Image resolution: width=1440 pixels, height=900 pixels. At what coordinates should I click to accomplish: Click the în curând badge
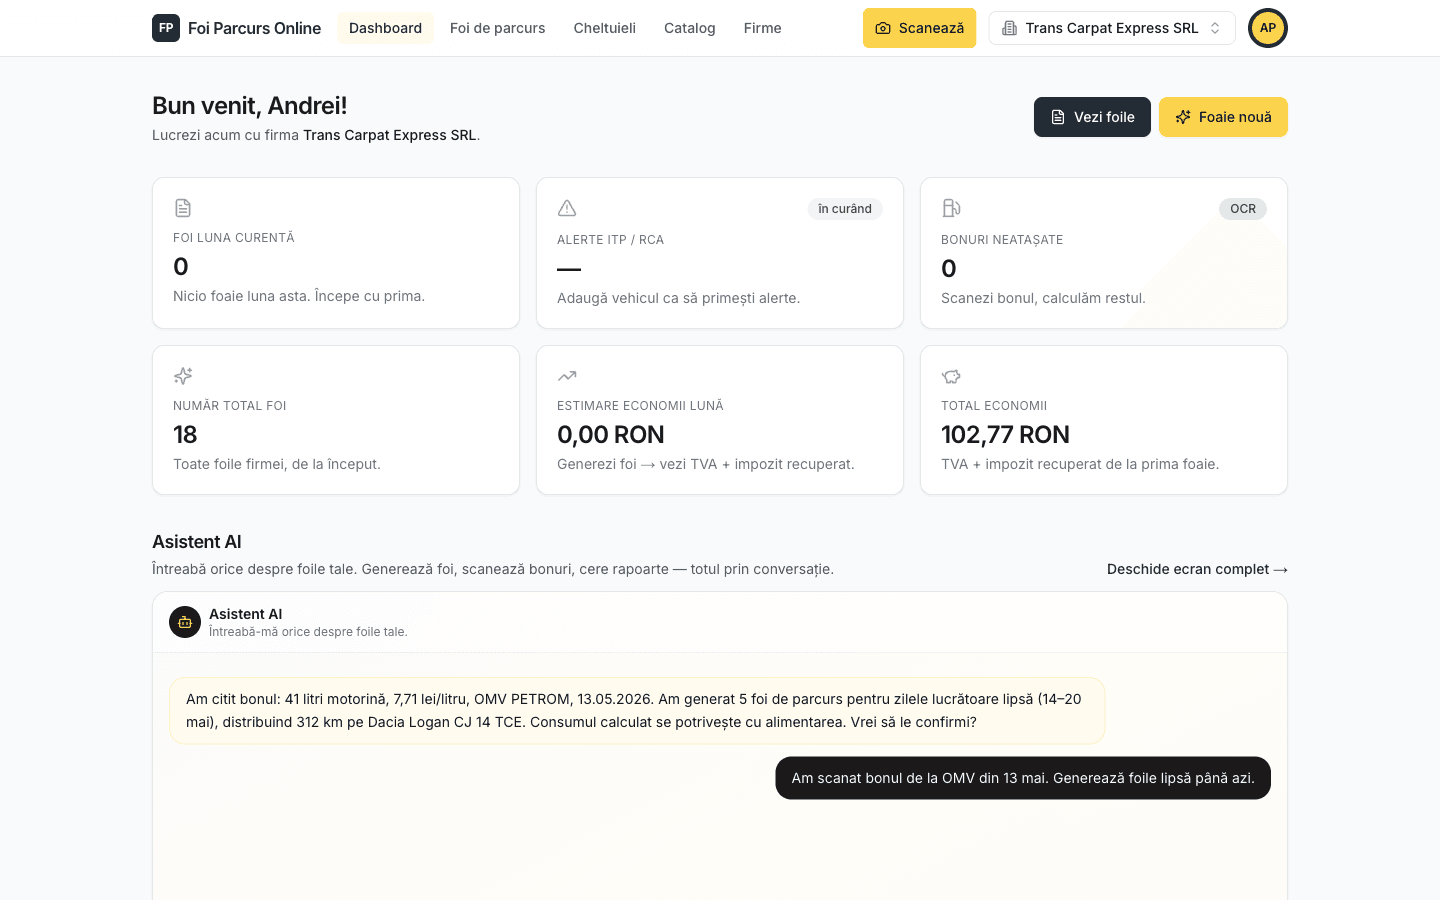tap(845, 209)
